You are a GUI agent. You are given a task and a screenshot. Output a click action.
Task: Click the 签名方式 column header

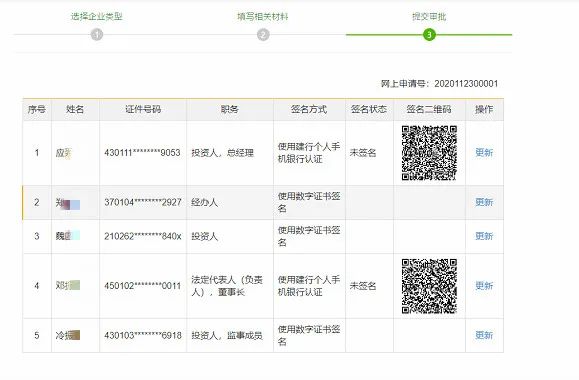pos(309,109)
